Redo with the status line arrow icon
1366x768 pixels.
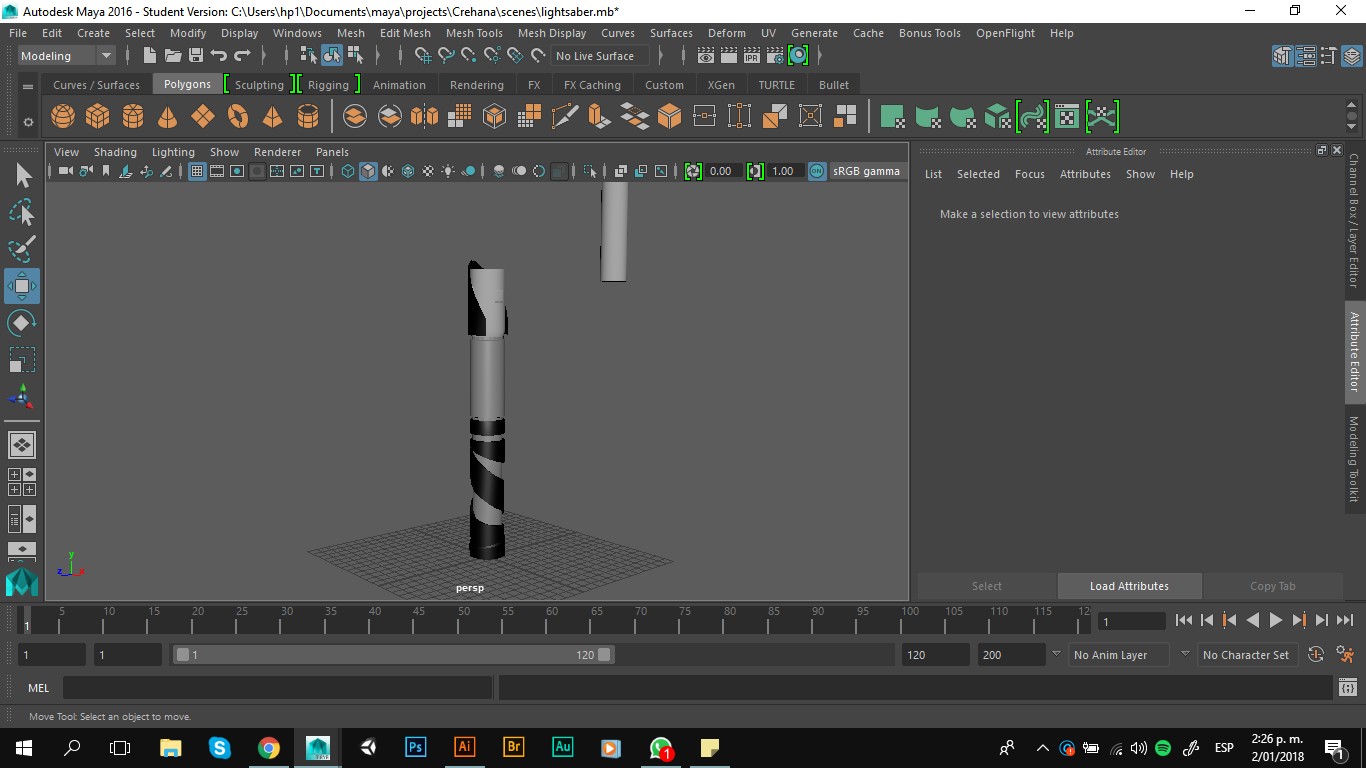(x=242, y=56)
